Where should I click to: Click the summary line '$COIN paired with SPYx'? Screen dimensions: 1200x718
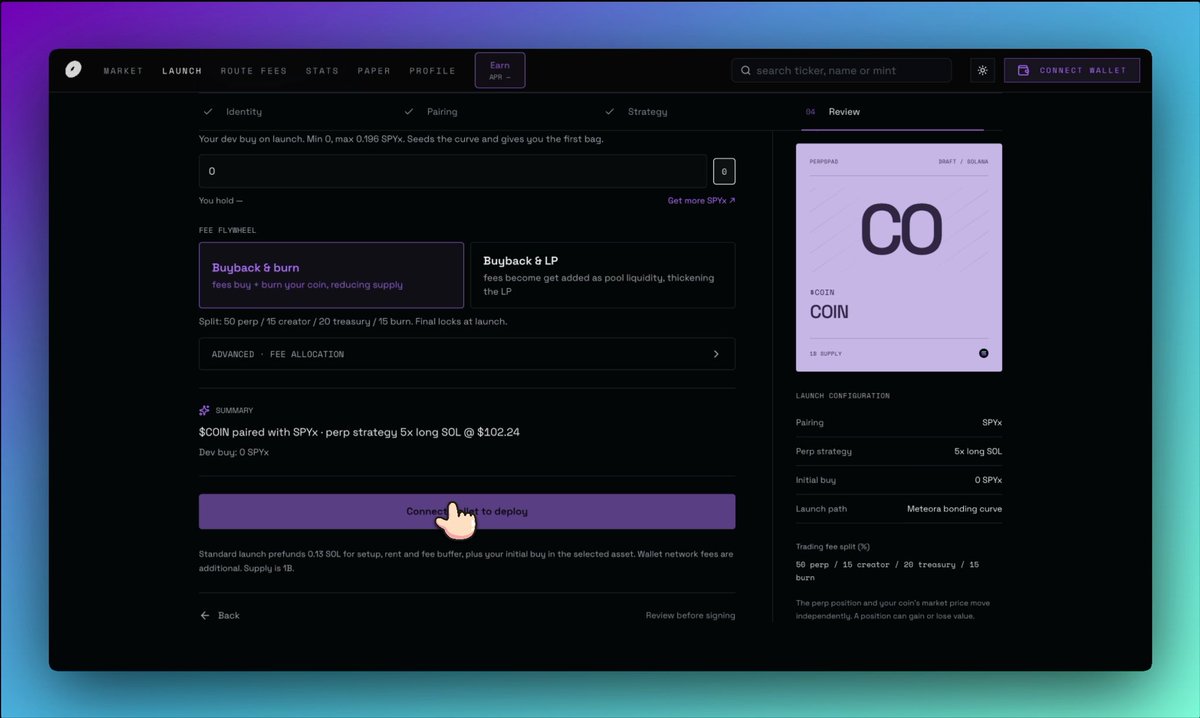point(359,432)
